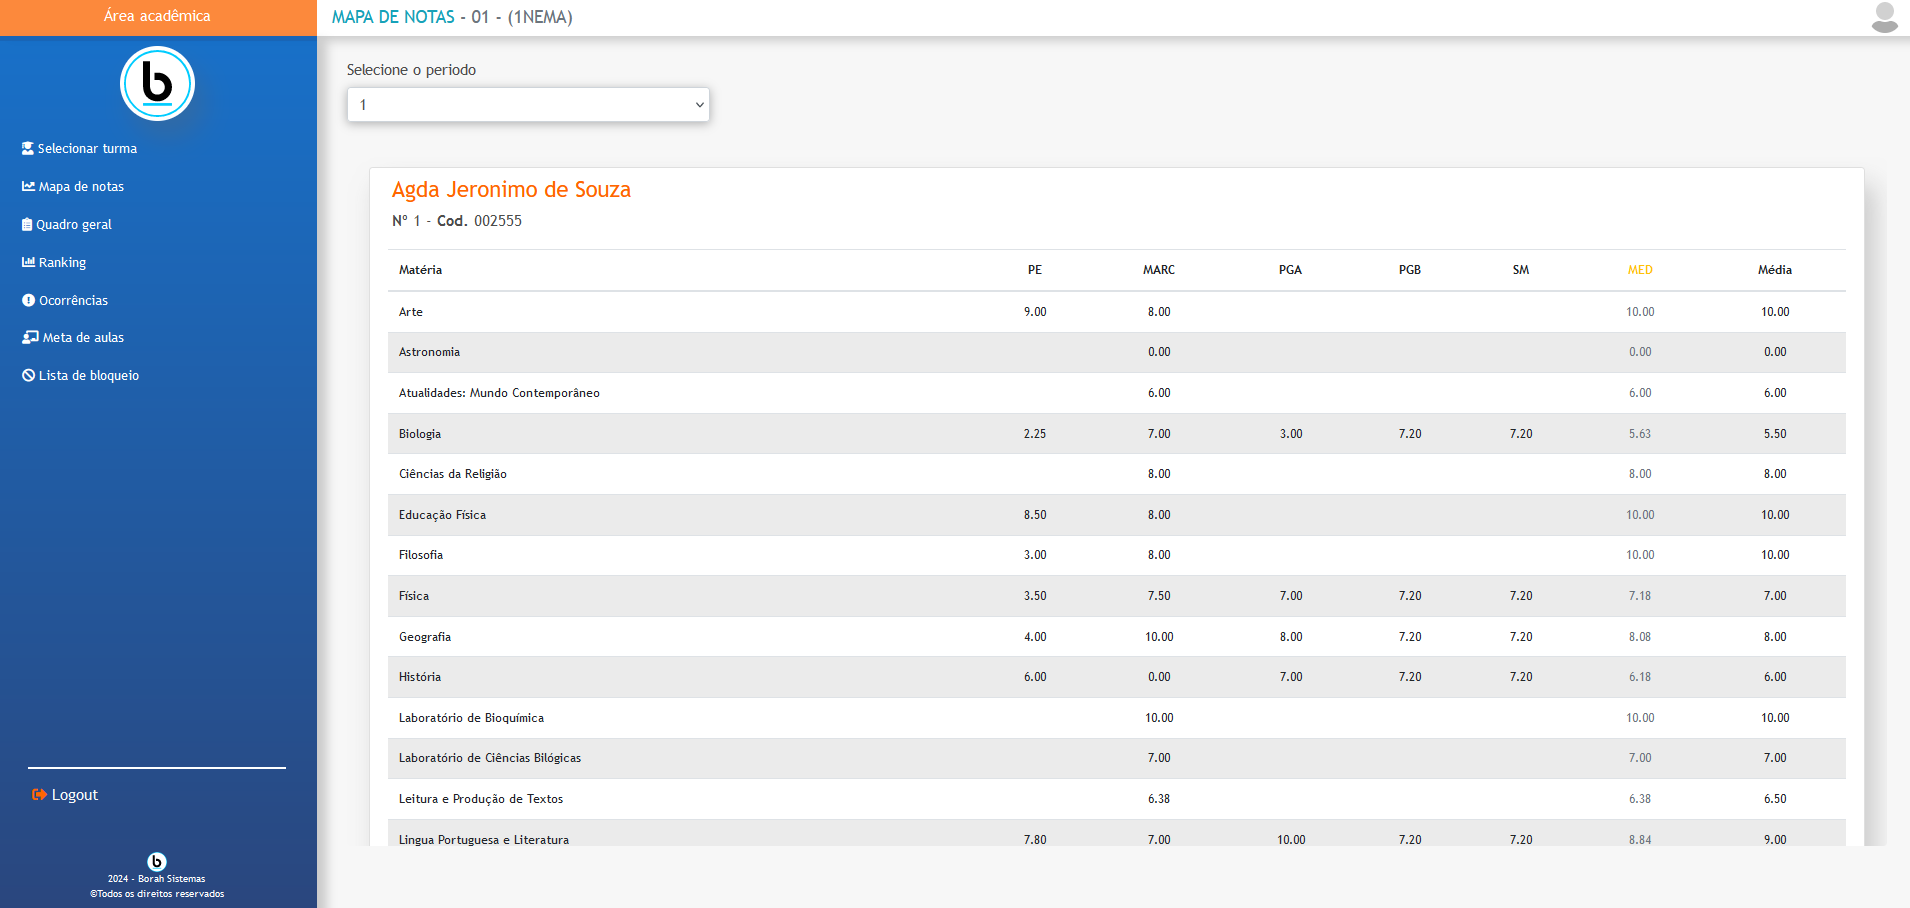Click the orange MED column header

click(1640, 270)
